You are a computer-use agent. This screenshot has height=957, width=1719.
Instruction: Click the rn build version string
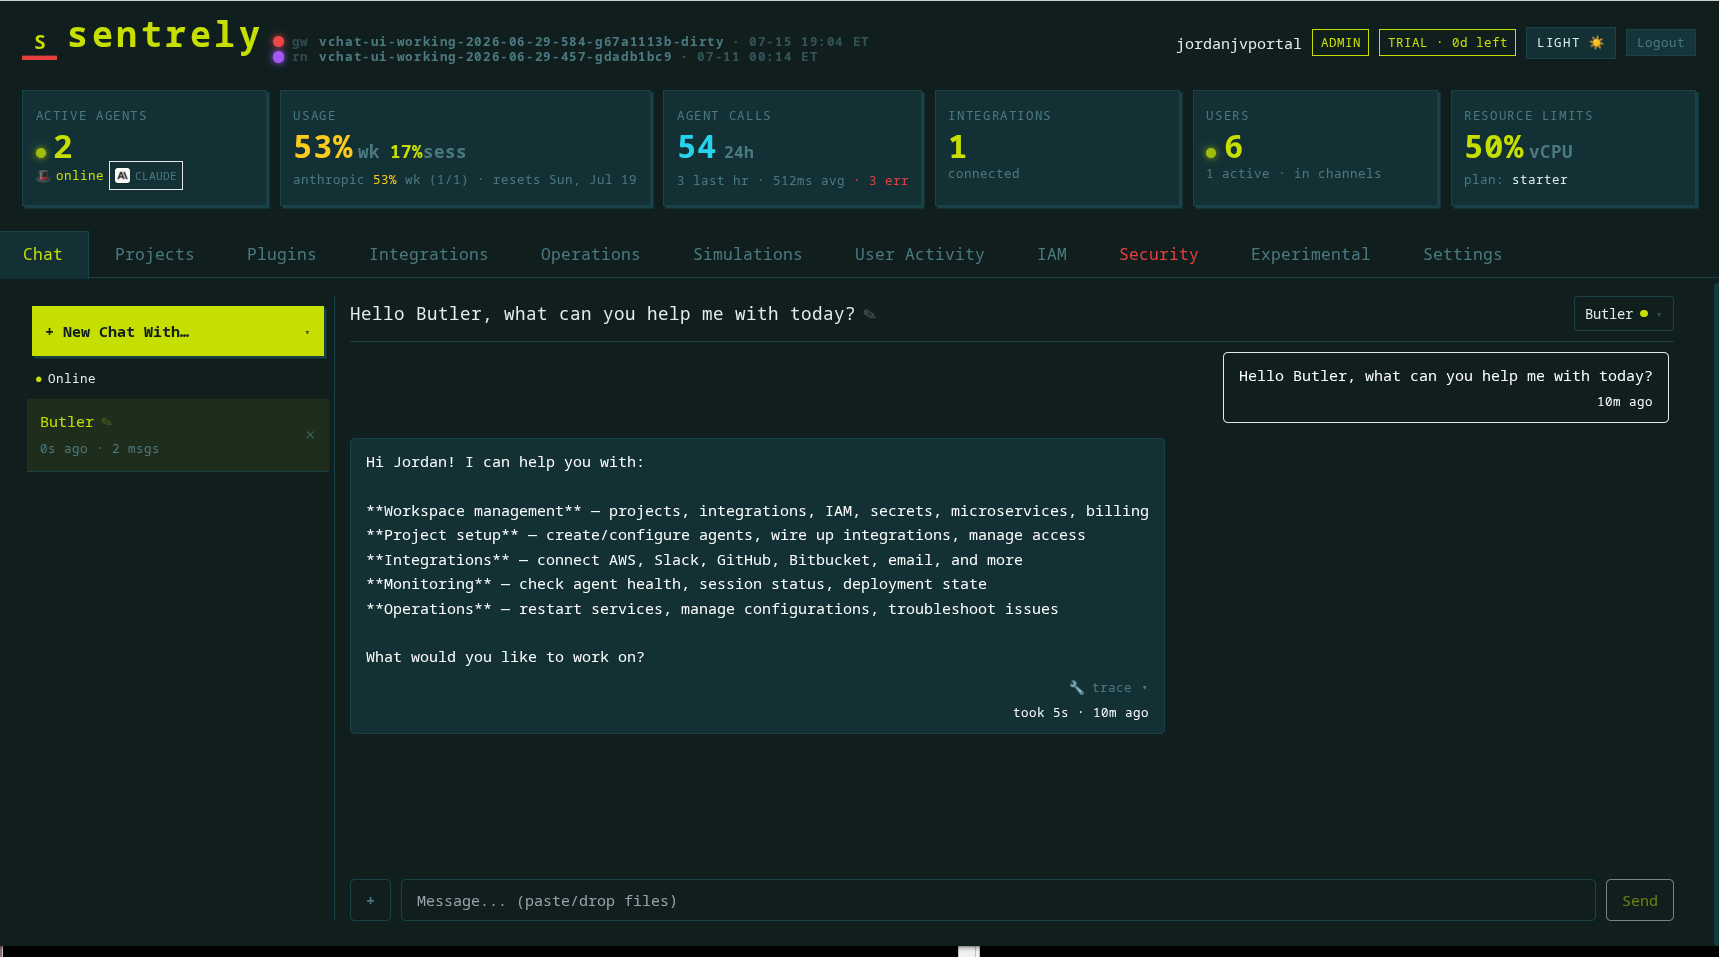pos(495,57)
